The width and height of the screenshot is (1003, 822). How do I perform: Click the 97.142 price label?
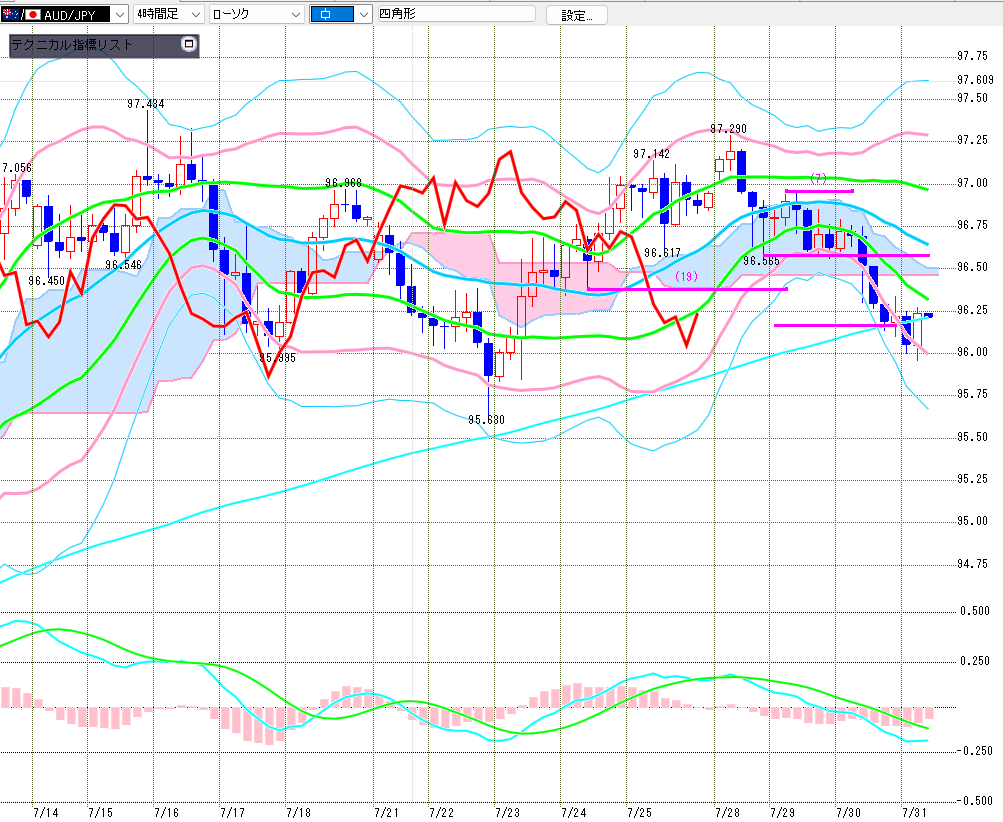tap(651, 154)
